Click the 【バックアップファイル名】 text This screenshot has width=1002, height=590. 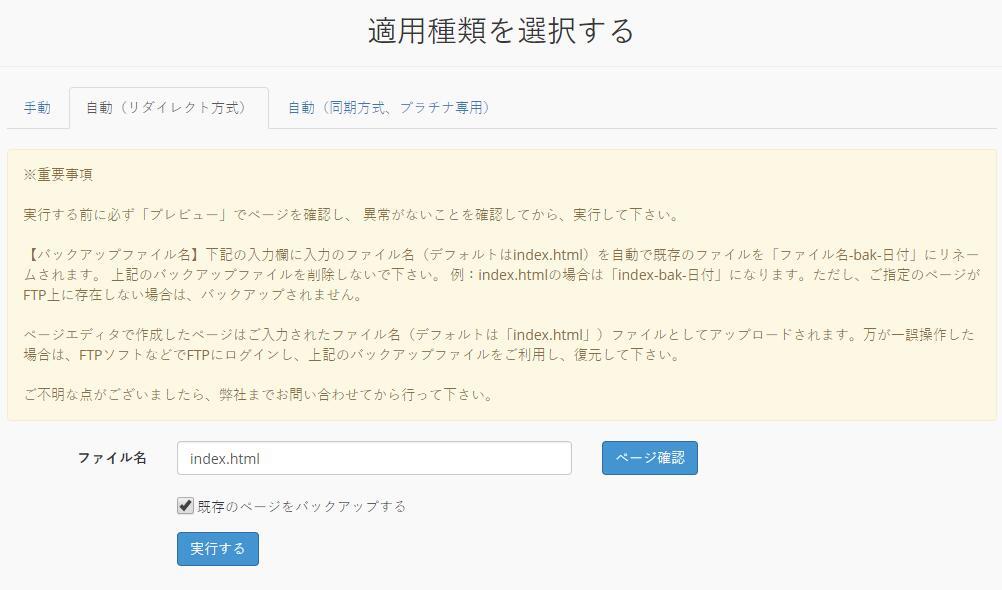(x=114, y=254)
